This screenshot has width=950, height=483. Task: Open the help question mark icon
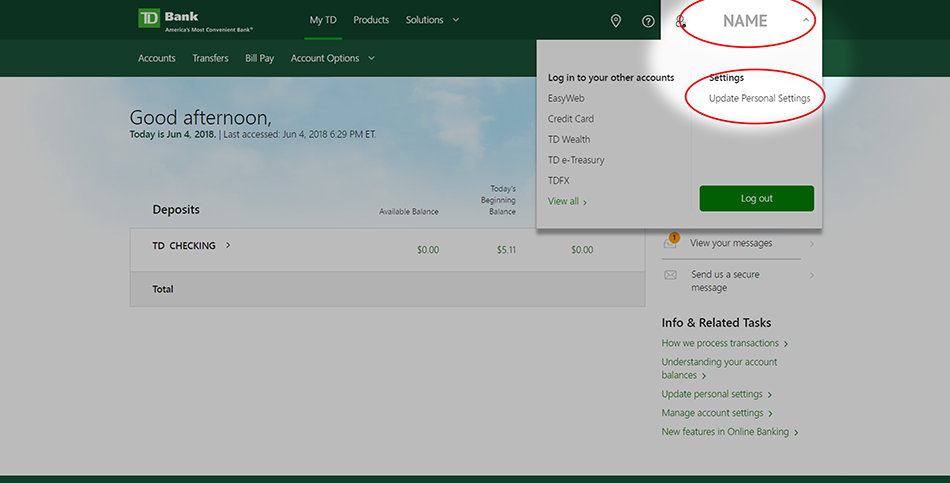648,21
